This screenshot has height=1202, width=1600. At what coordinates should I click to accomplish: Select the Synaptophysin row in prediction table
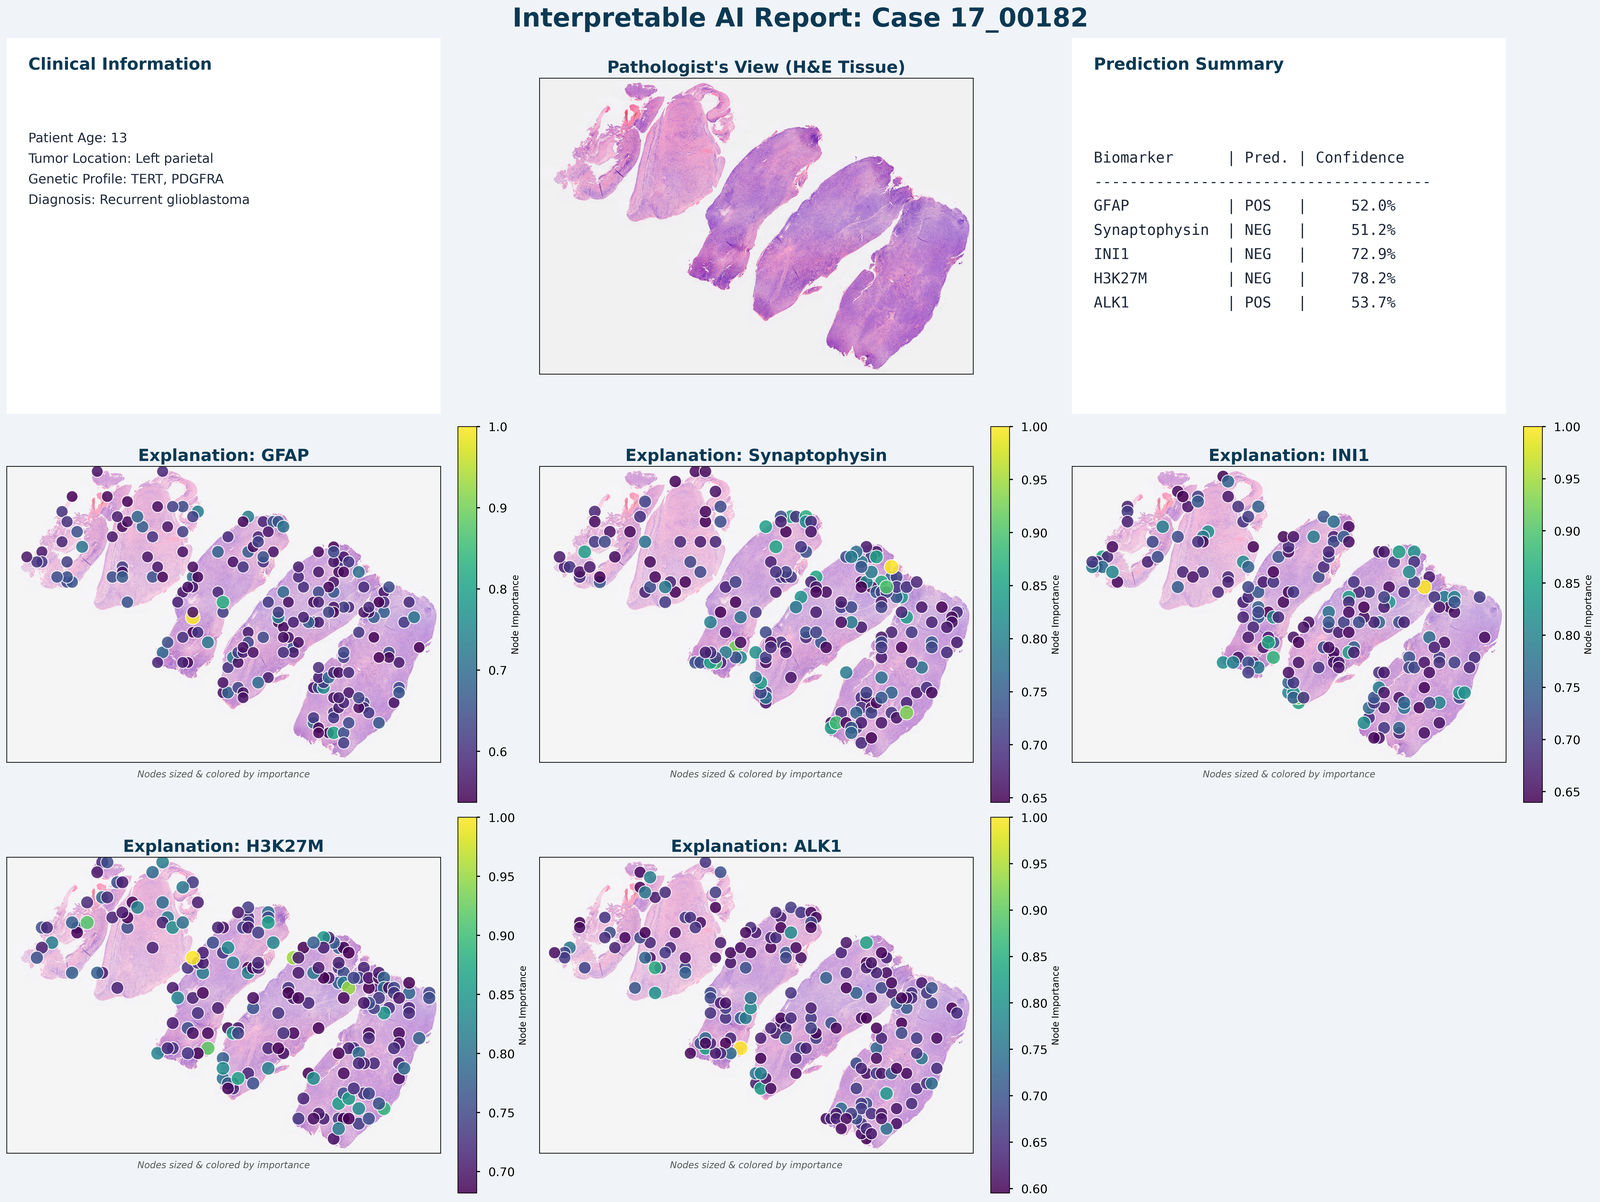[x=1245, y=230]
